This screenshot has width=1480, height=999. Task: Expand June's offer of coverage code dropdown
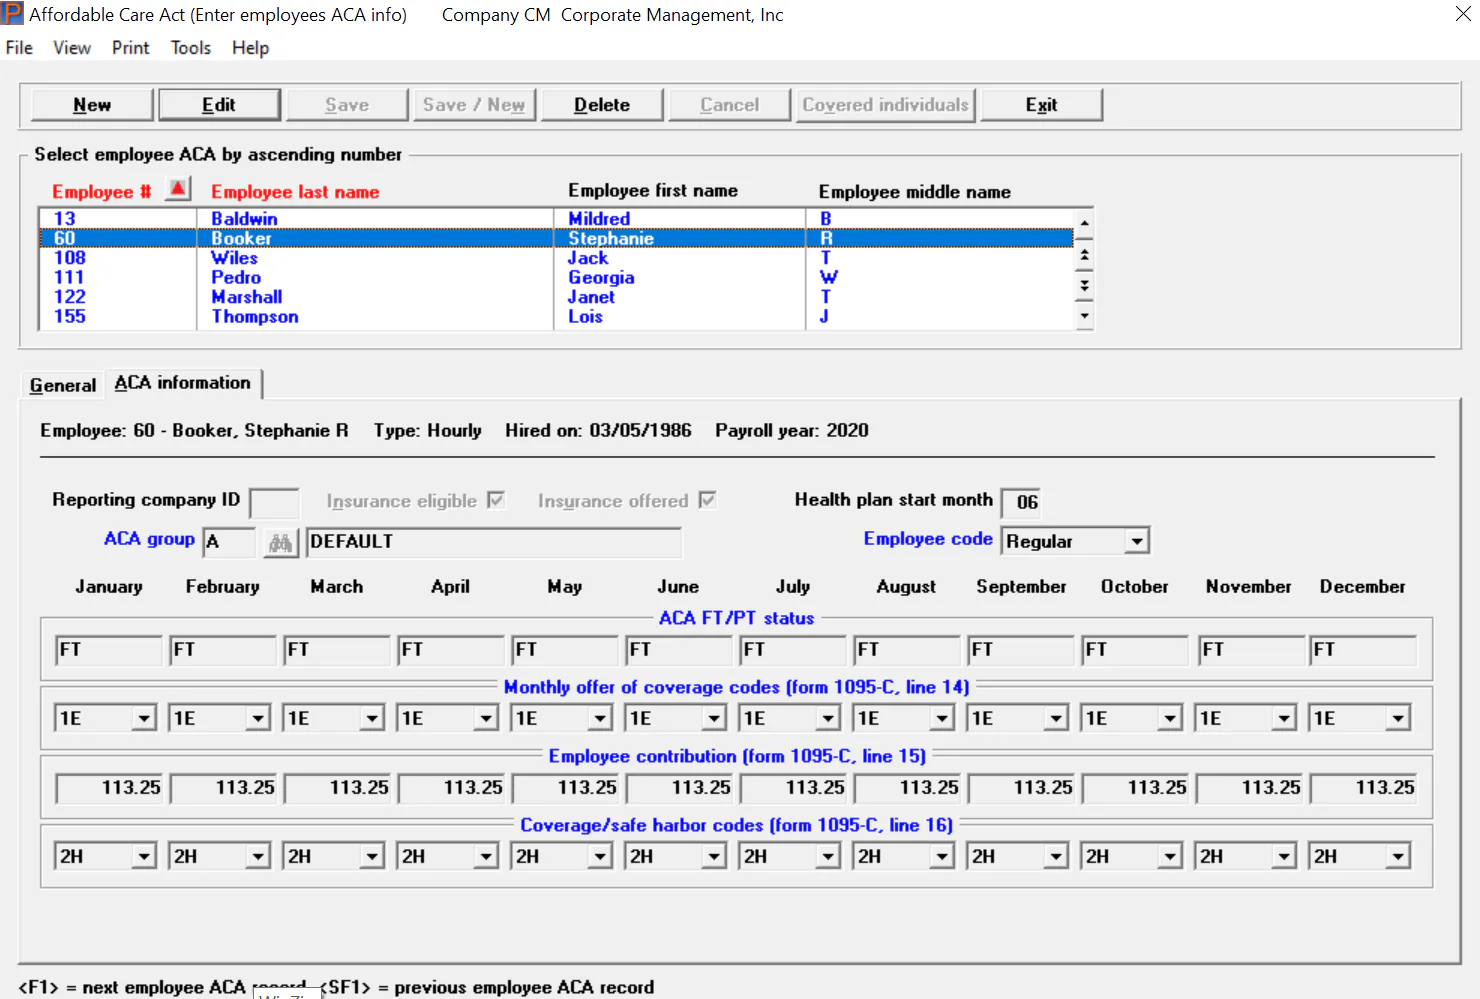(714, 718)
